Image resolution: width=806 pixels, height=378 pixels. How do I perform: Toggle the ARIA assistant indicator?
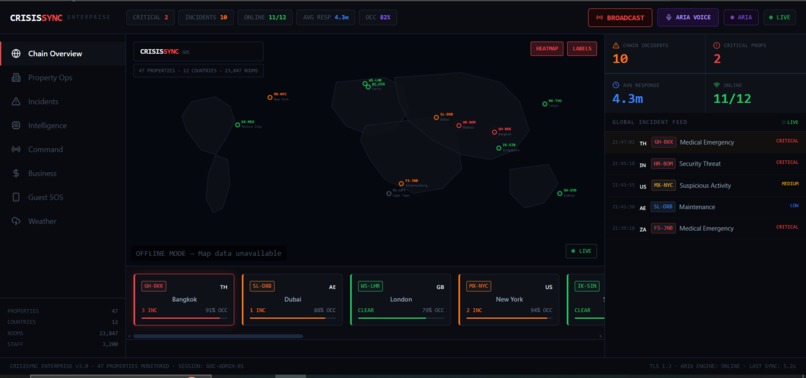pyautogui.click(x=741, y=17)
